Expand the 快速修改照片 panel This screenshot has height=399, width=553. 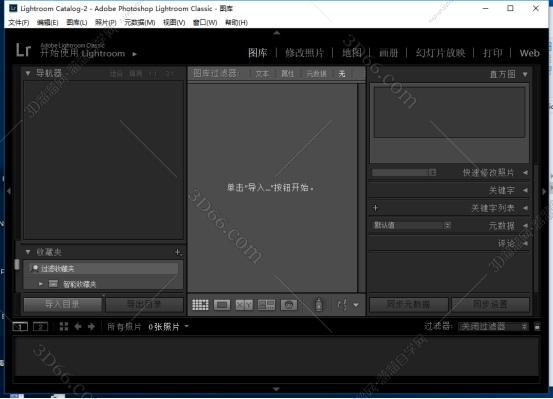click(x=525, y=173)
